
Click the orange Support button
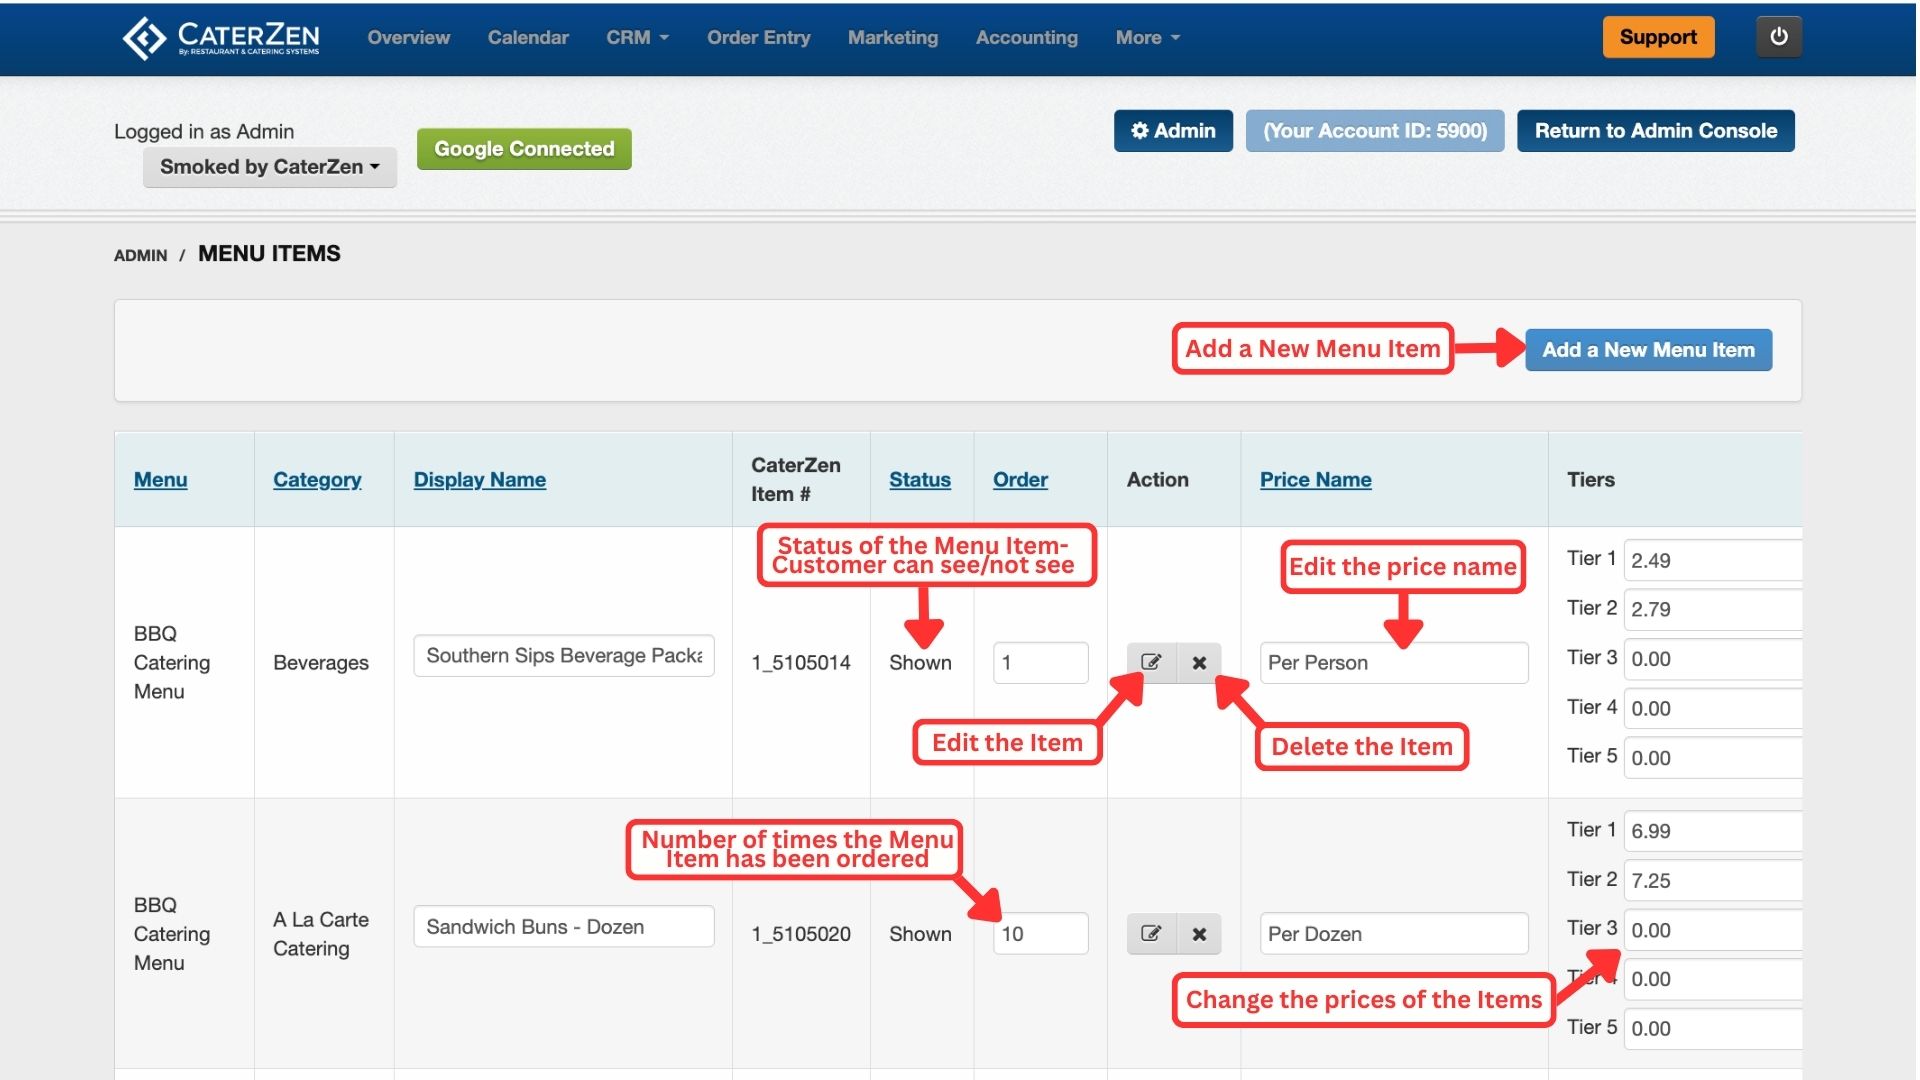[1657, 38]
